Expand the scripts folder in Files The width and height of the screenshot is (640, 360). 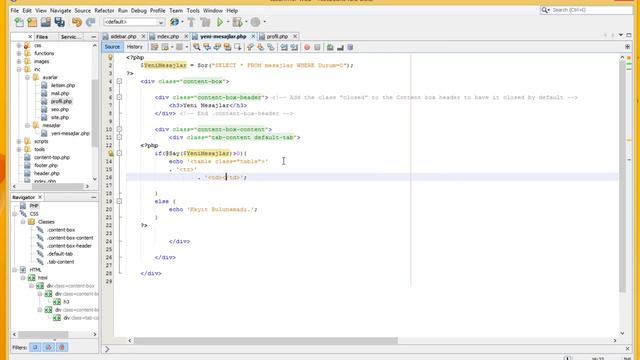[19, 141]
